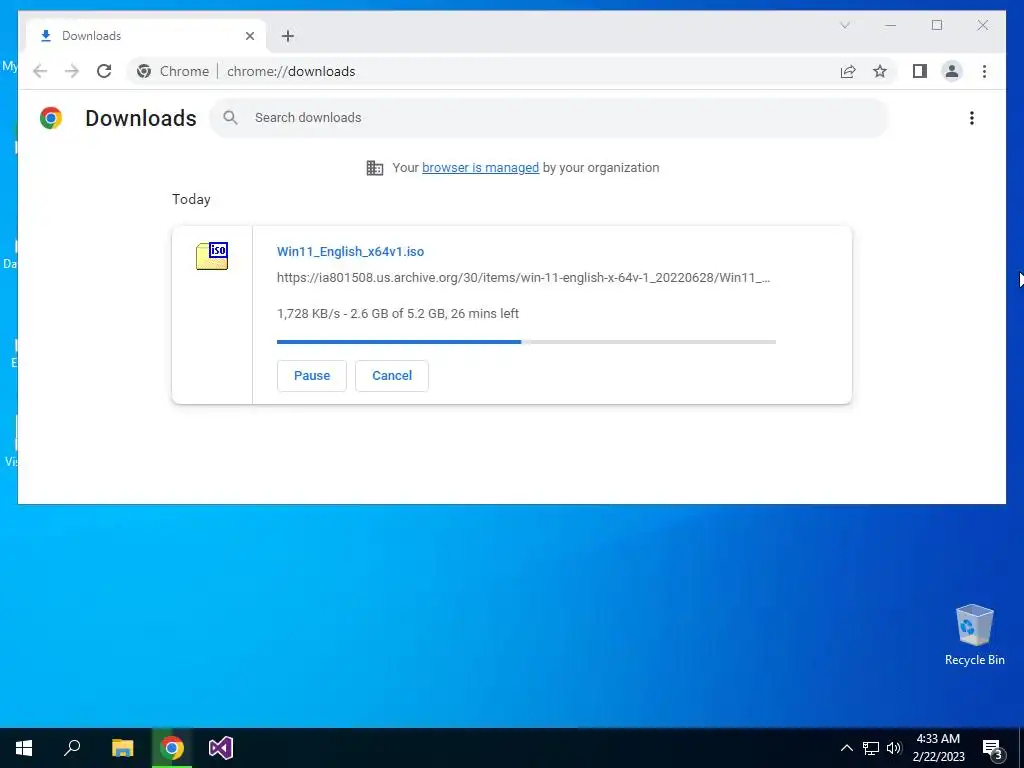Bookmark this tab with the star icon
The image size is (1024, 768).
coord(880,71)
